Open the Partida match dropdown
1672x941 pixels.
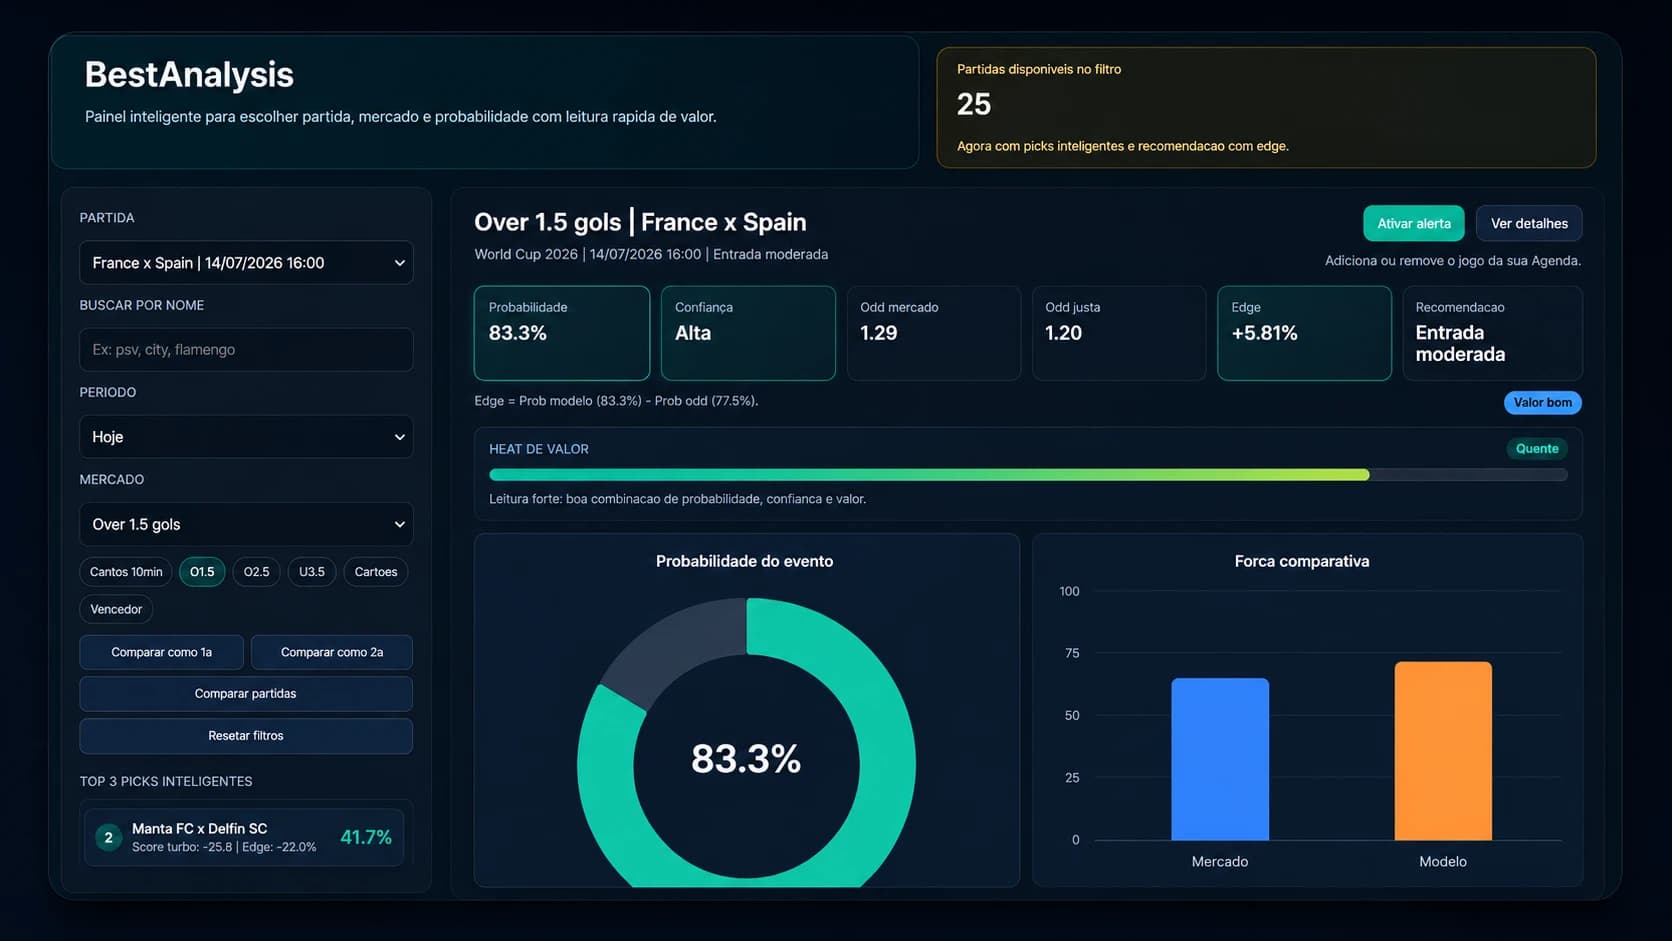[246, 263]
